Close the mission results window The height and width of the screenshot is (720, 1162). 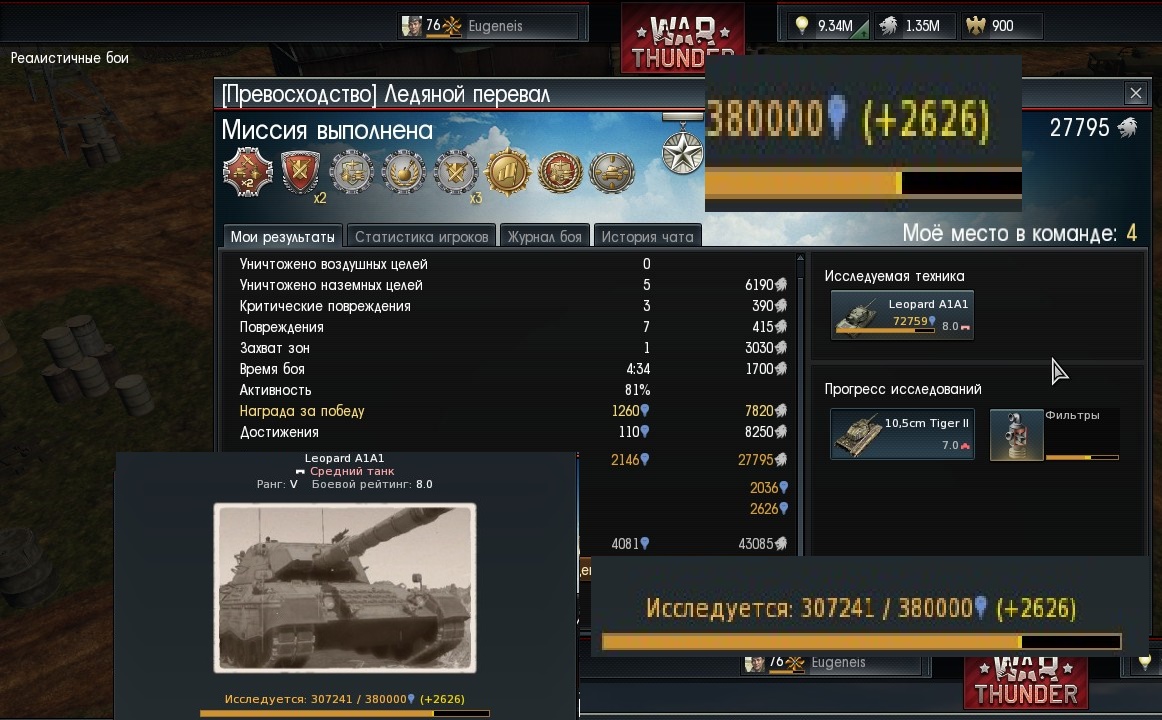pyautogui.click(x=1135, y=93)
